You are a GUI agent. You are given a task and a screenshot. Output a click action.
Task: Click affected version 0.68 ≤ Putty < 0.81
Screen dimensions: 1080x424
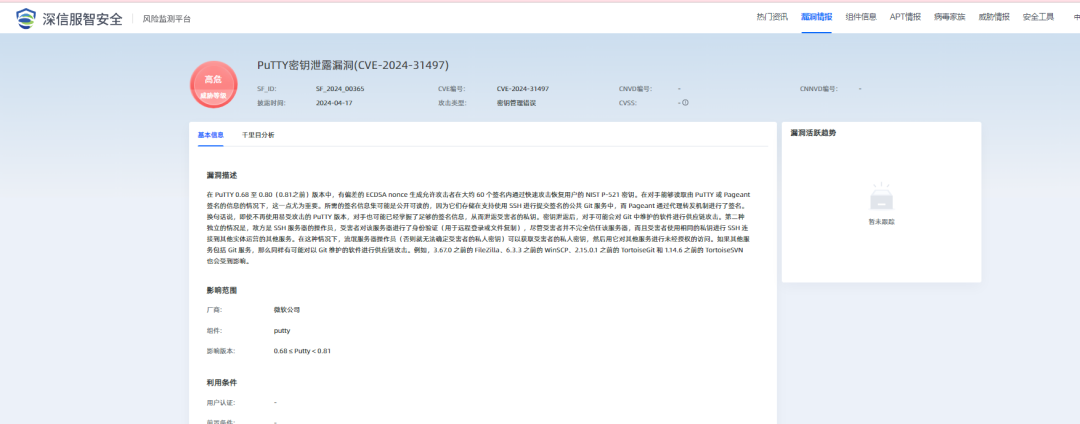coord(302,351)
